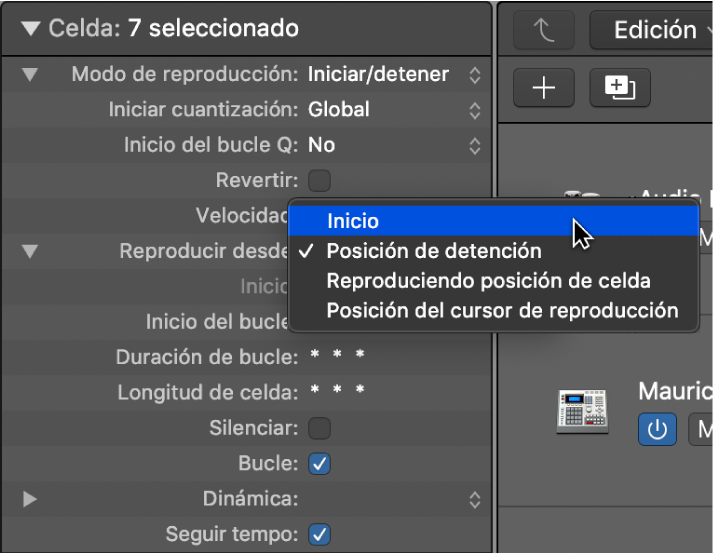This screenshot has height=553, width=713.
Task: Click the drum machine track icon
Action: tap(582, 412)
